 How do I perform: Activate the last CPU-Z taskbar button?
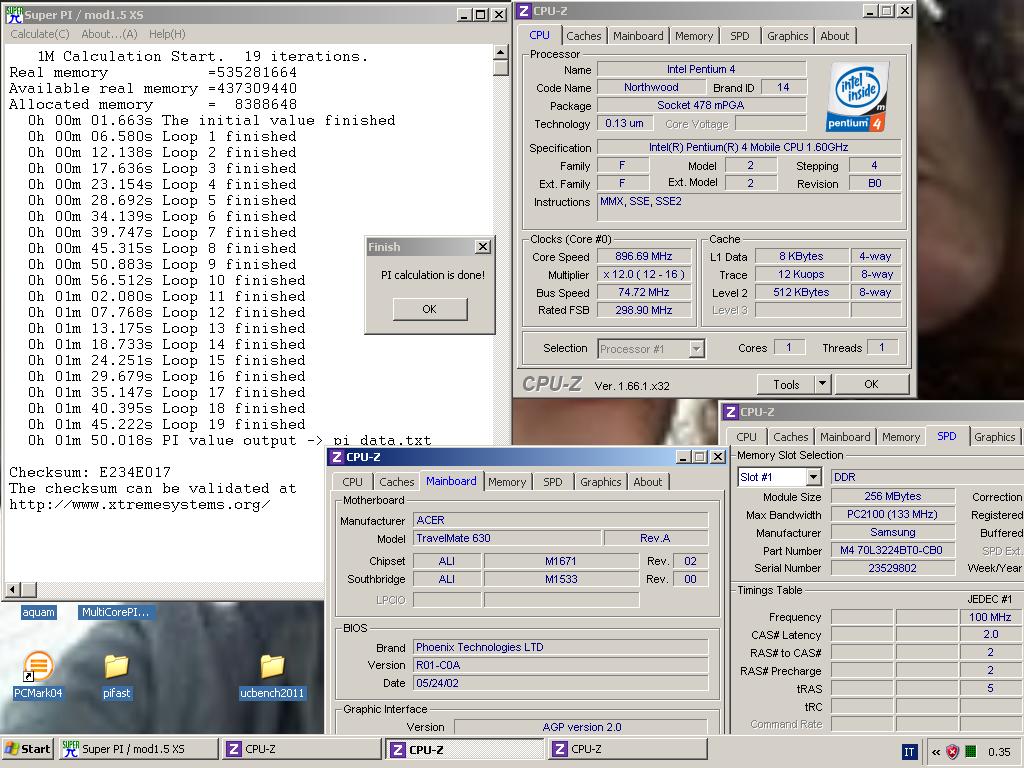click(628, 749)
